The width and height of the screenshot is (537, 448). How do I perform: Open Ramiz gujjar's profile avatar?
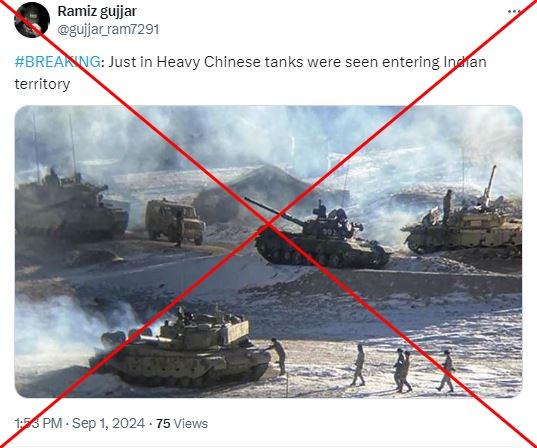32,20
